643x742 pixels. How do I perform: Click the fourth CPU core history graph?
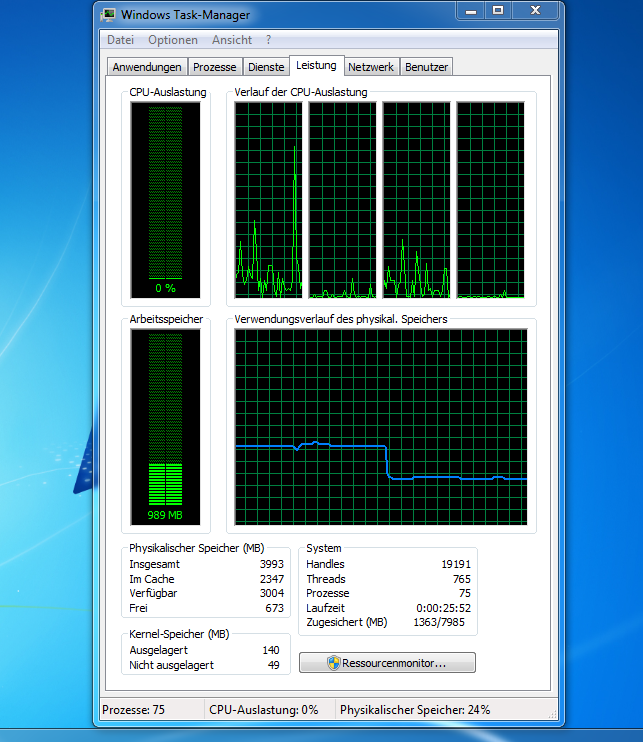pos(491,200)
